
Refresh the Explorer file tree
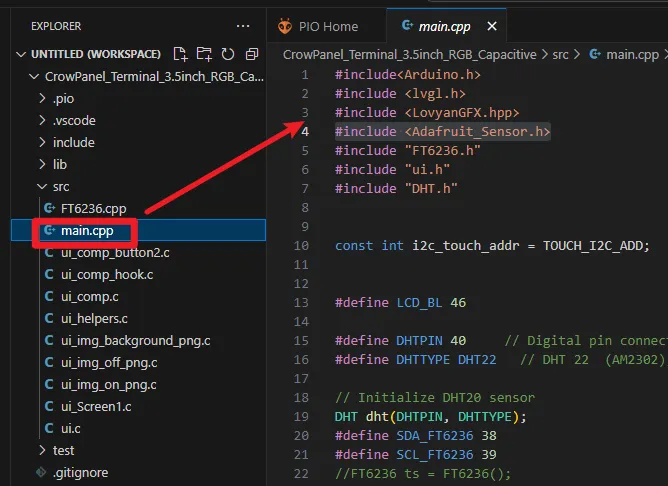click(x=228, y=54)
